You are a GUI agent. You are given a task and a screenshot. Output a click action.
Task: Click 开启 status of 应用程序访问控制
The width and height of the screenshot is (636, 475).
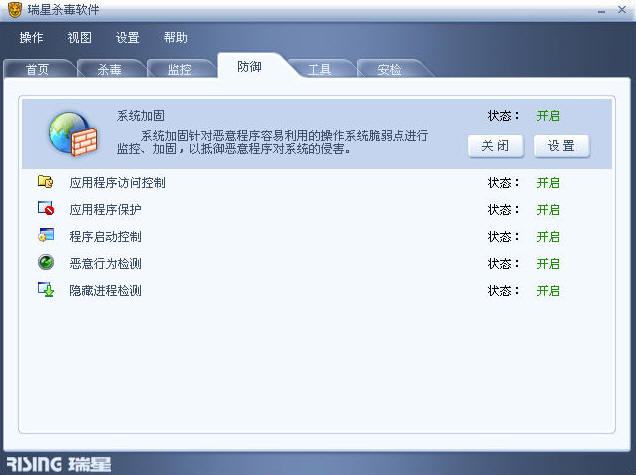tap(548, 183)
